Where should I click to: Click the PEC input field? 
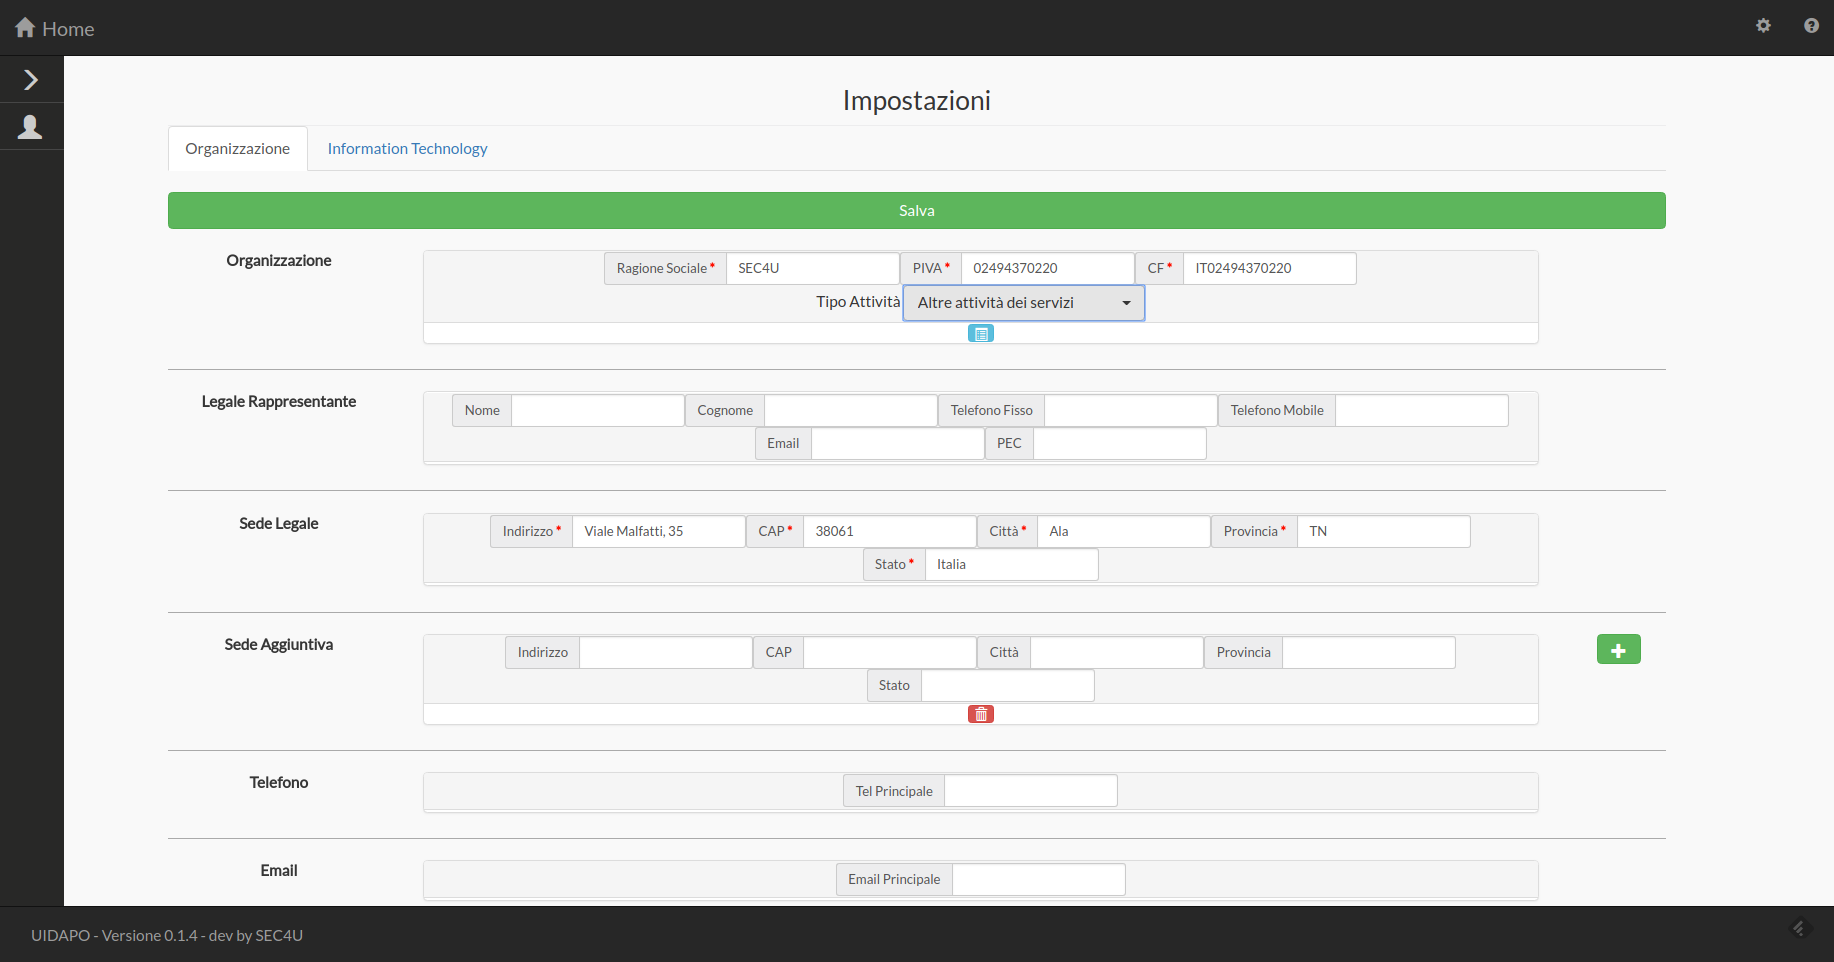(1120, 444)
